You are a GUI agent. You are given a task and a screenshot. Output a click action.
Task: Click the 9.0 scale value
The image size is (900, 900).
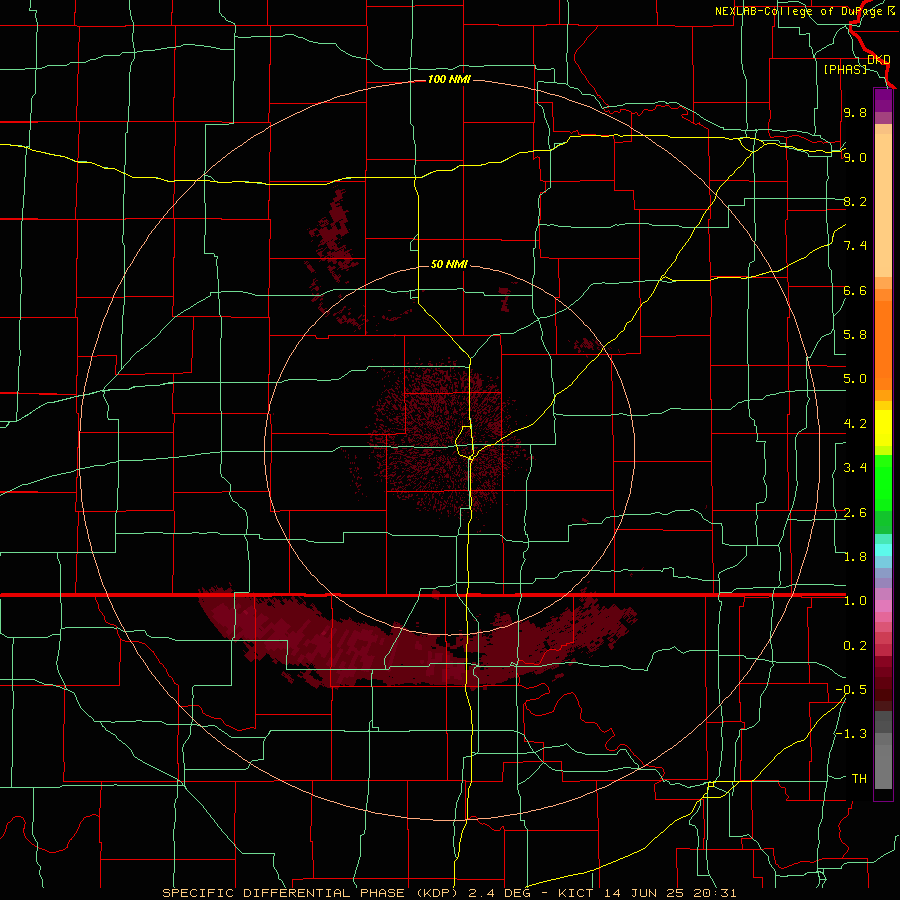coord(855,157)
